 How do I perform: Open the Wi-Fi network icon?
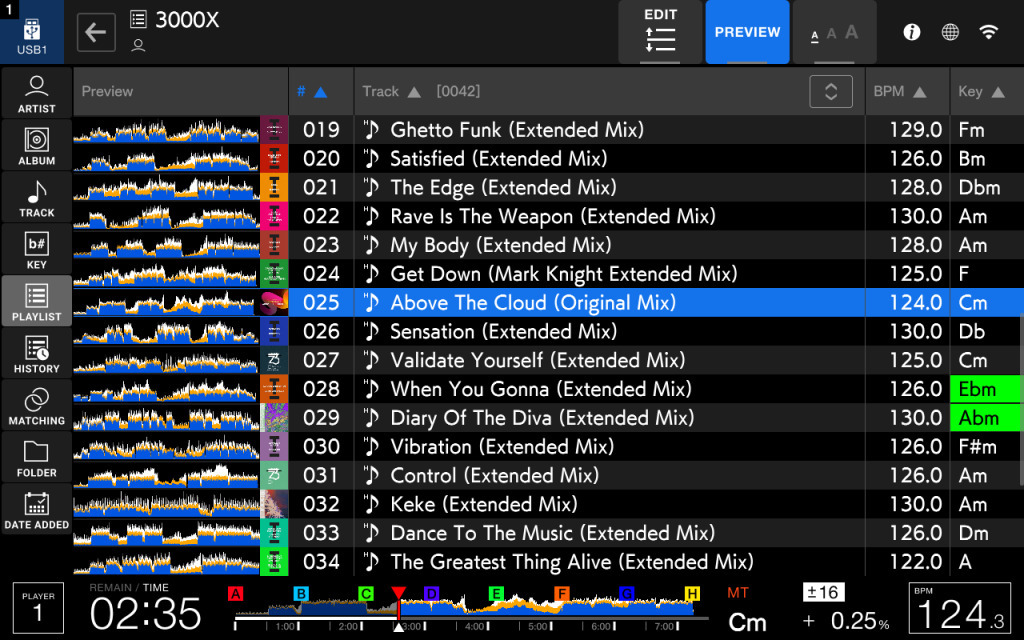[988, 32]
